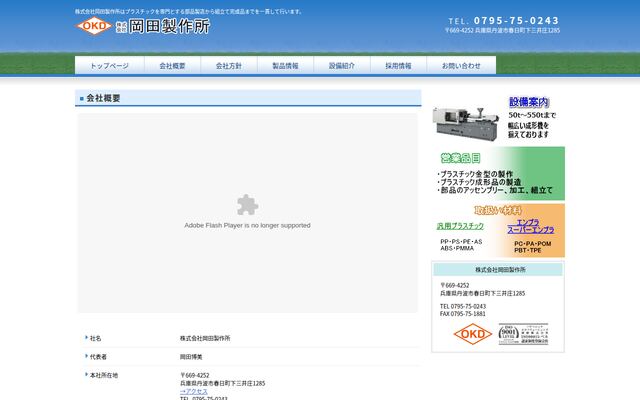Click the injection molding machine image
The height and width of the screenshot is (400, 640).
pyautogui.click(x=466, y=123)
